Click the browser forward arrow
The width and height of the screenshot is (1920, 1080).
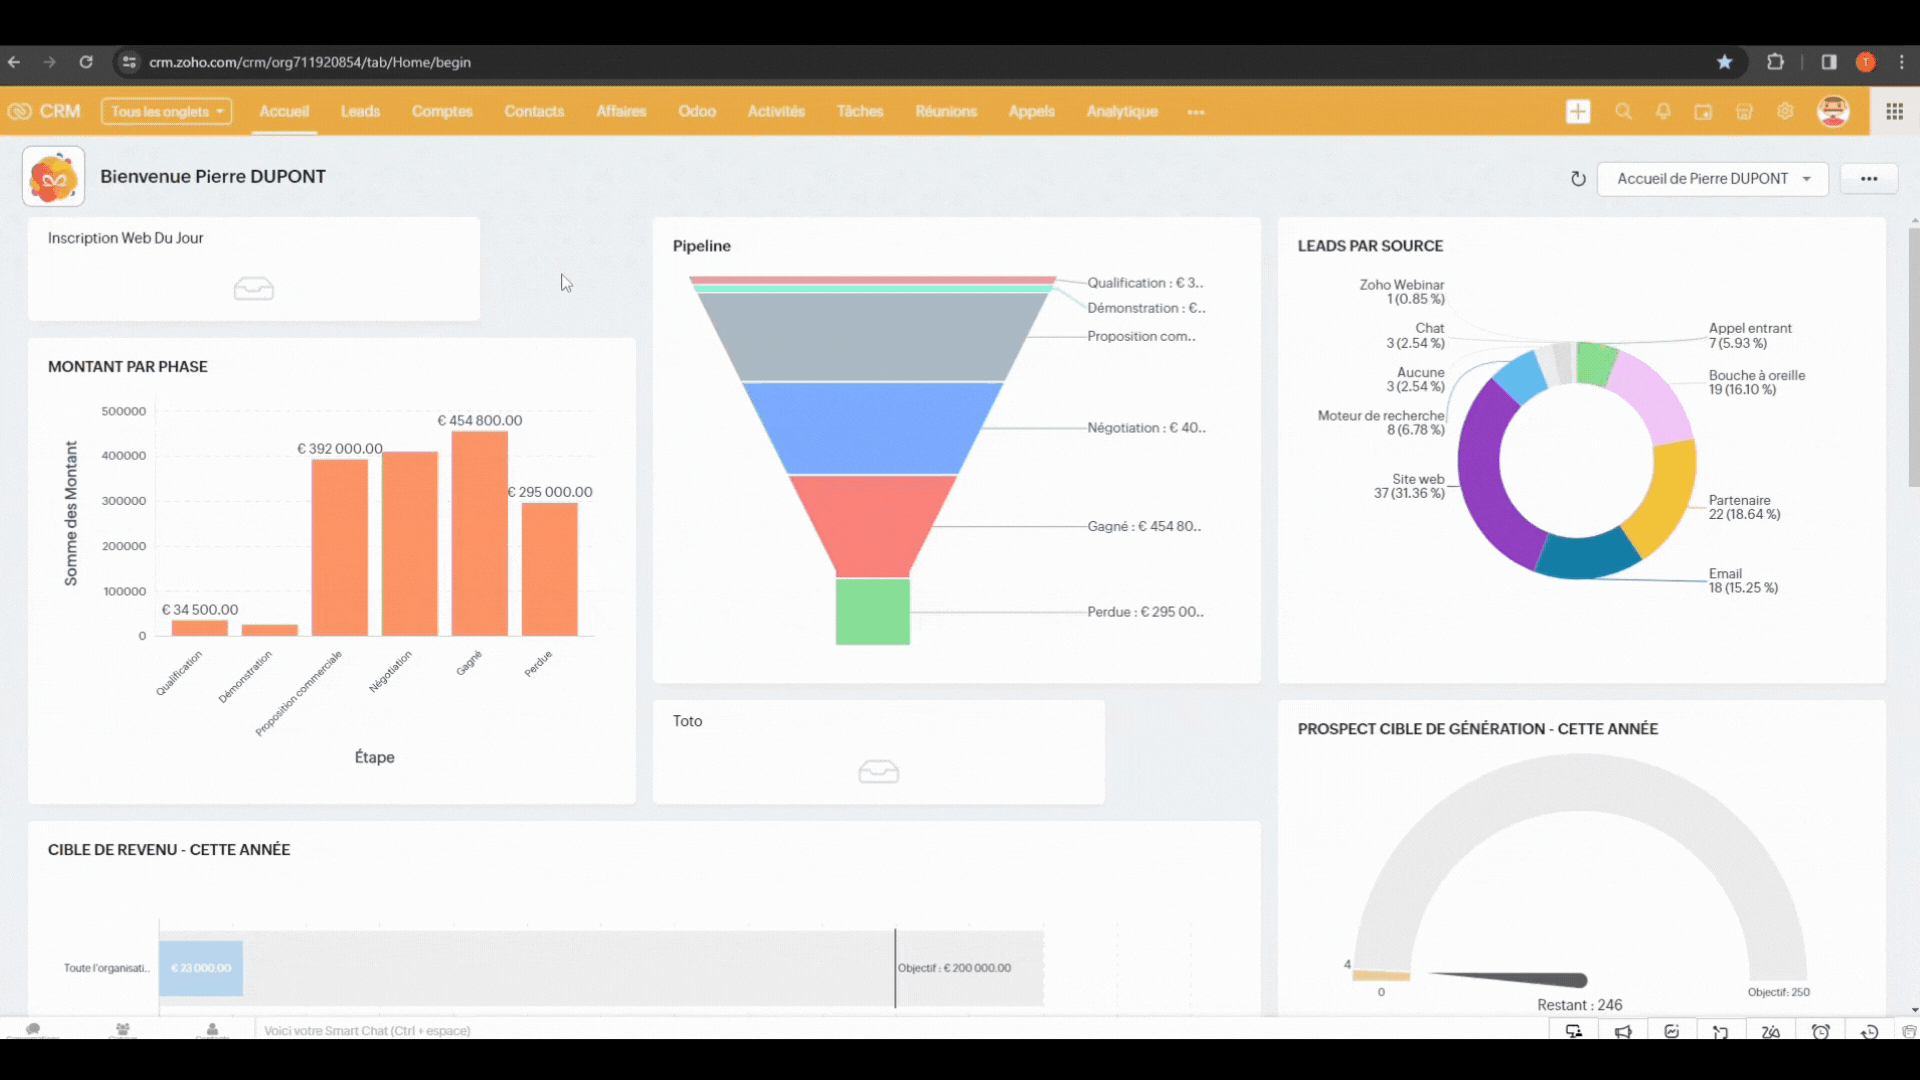click(x=49, y=62)
